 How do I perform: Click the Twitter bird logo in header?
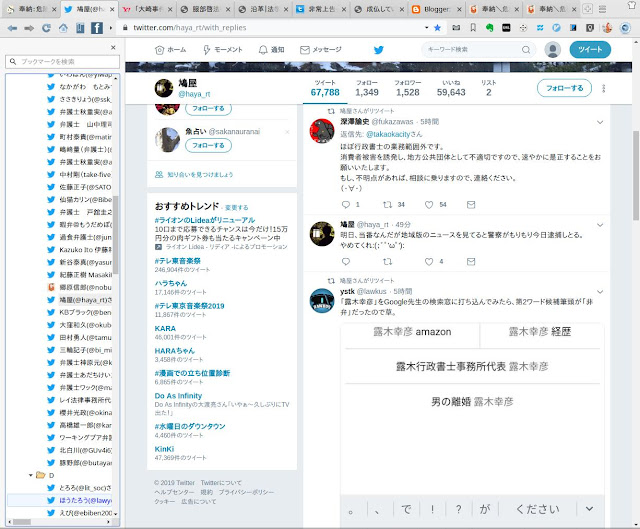pyautogui.click(x=379, y=50)
